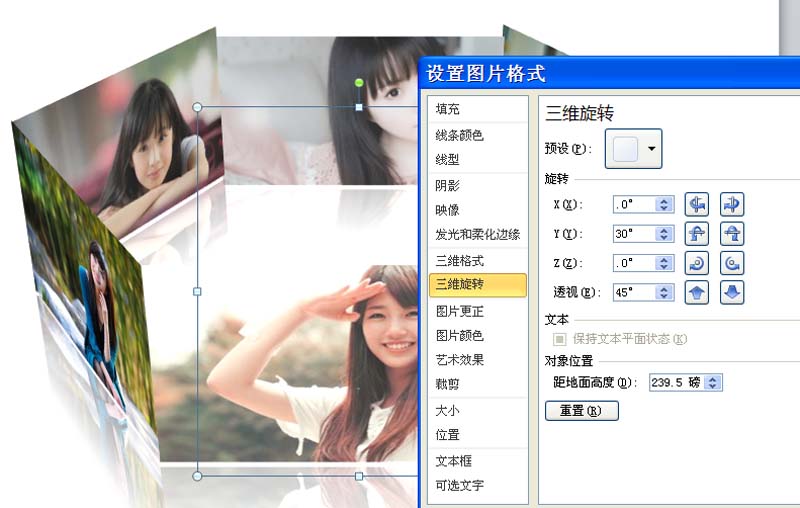Click the bottom-middle selection handle
The image size is (800, 508).
[359, 476]
